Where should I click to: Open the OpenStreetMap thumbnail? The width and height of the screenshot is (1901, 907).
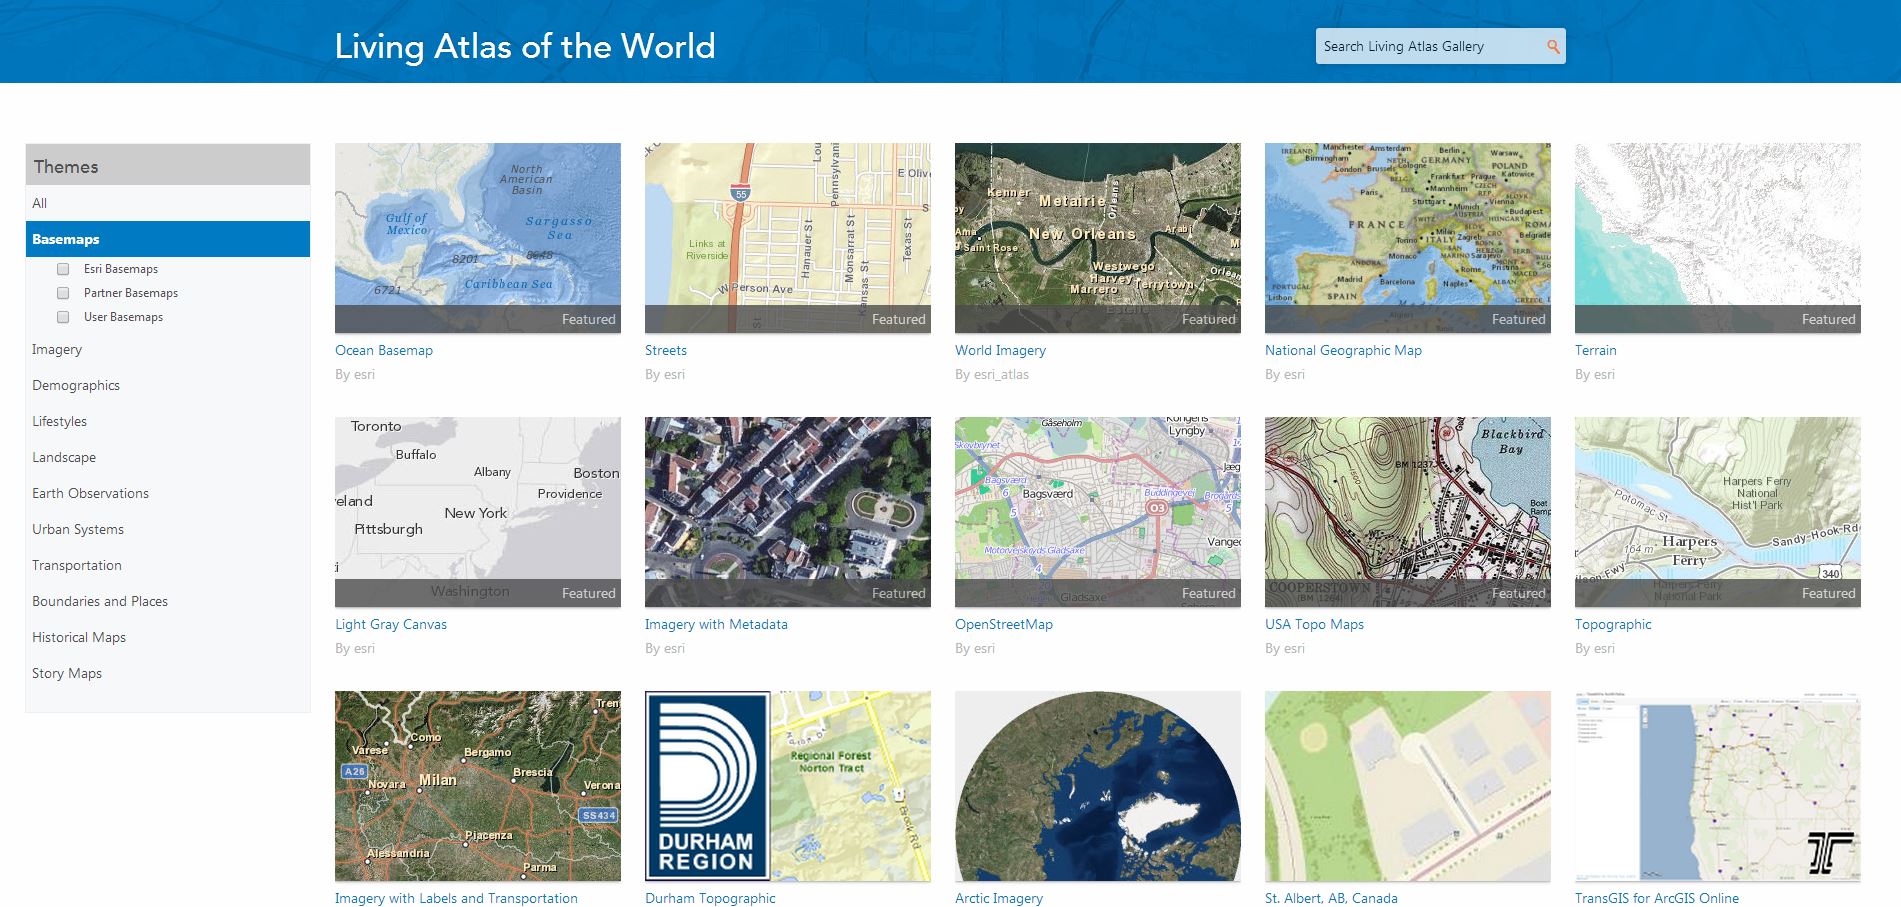pyautogui.click(x=1098, y=512)
